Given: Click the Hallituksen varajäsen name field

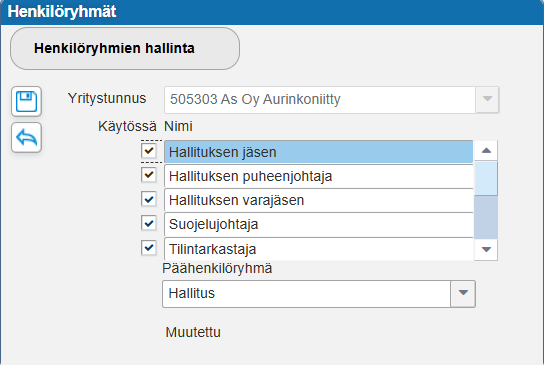Looking at the screenshot, I should tap(318, 200).
